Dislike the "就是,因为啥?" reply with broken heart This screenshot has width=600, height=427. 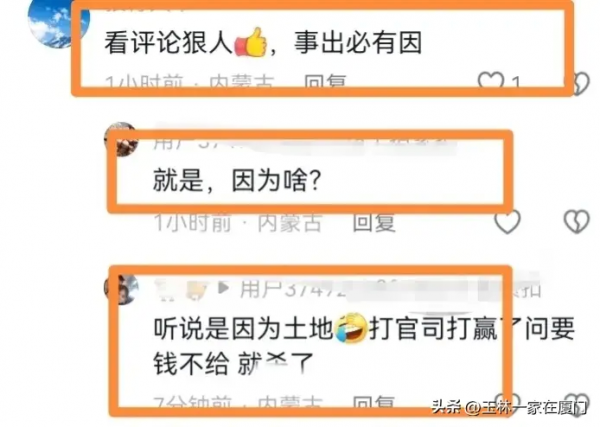pos(577,221)
